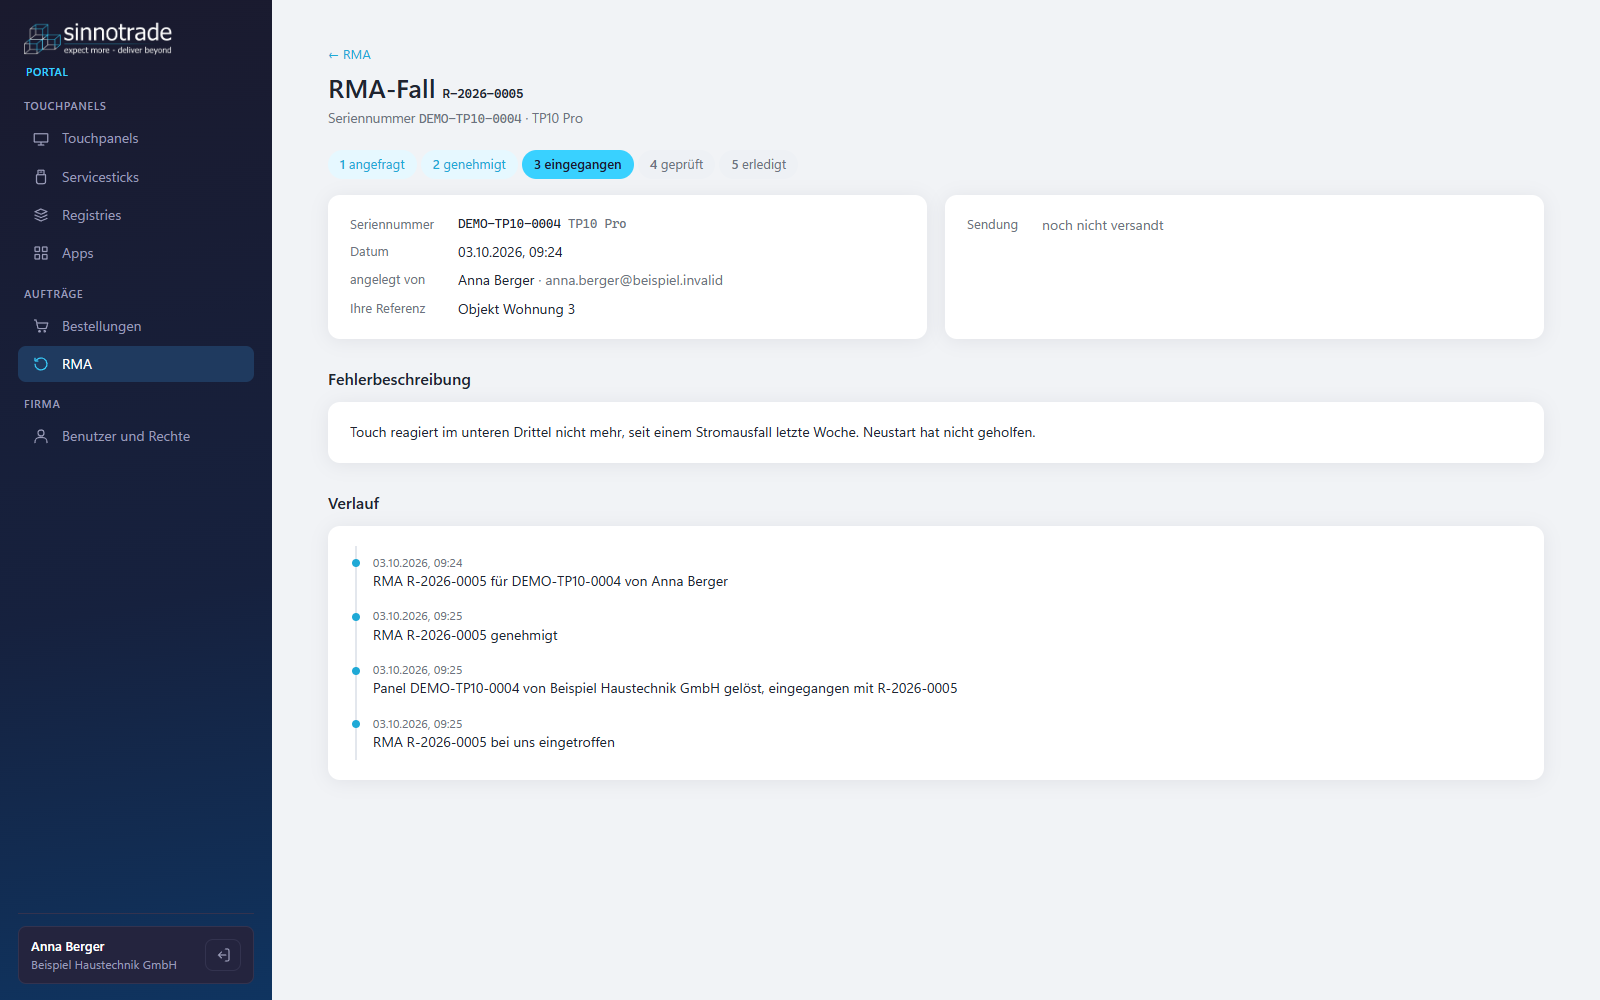Click reference 'Objekt Wohnung 3'
This screenshot has height=1000, width=1600.
[x=516, y=310]
